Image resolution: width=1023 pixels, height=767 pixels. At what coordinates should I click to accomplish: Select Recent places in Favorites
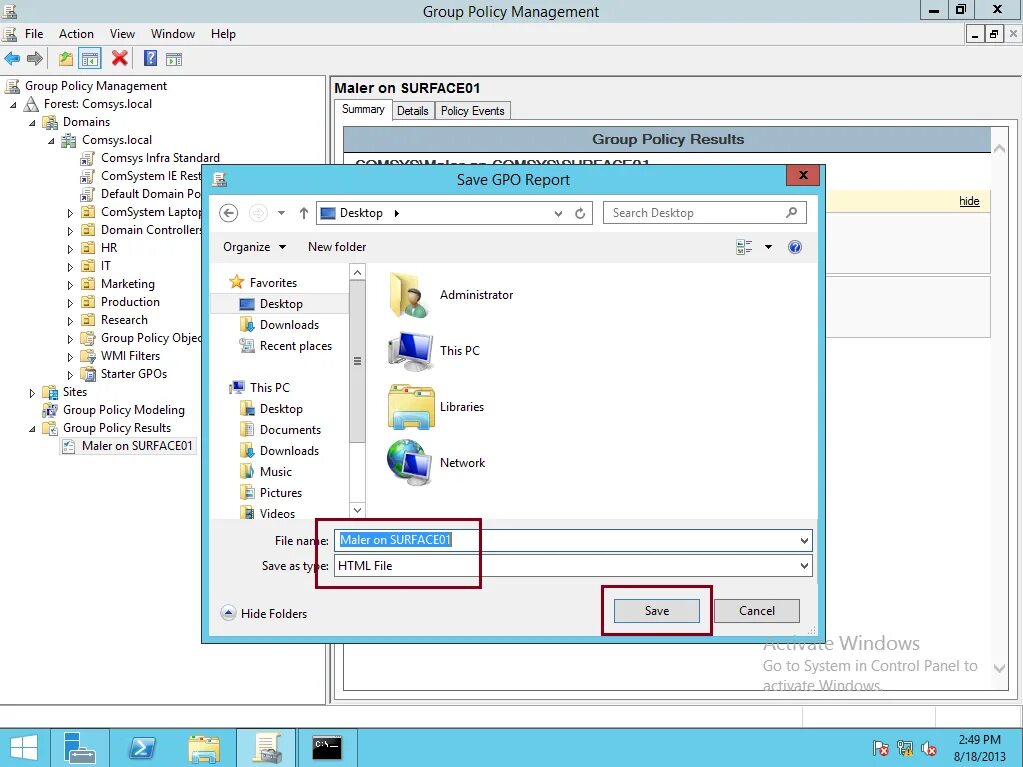[x=296, y=346]
